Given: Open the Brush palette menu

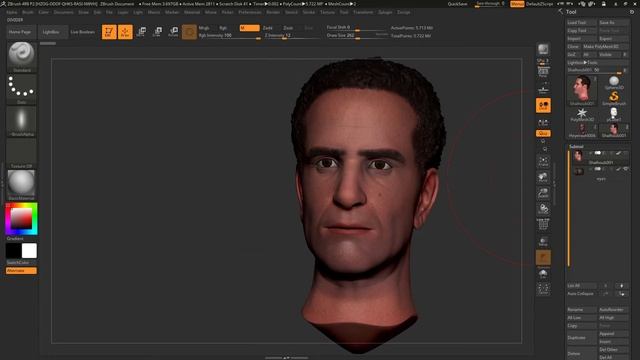Looking at the screenshot, I should [28, 12].
